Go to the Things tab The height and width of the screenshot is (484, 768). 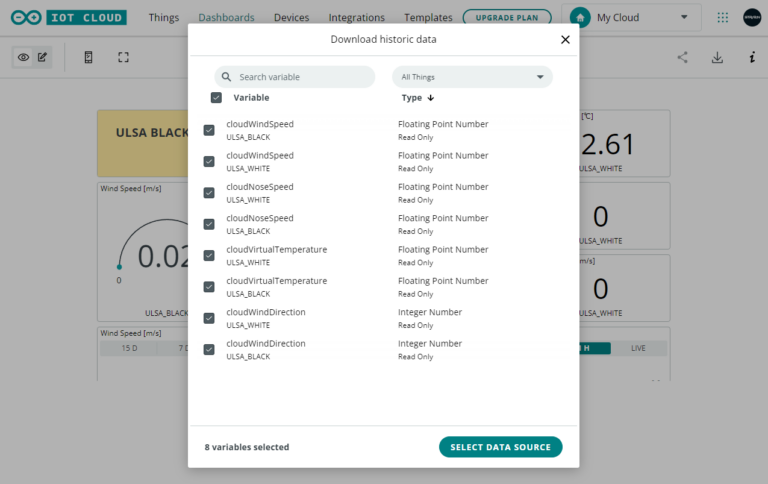(164, 17)
